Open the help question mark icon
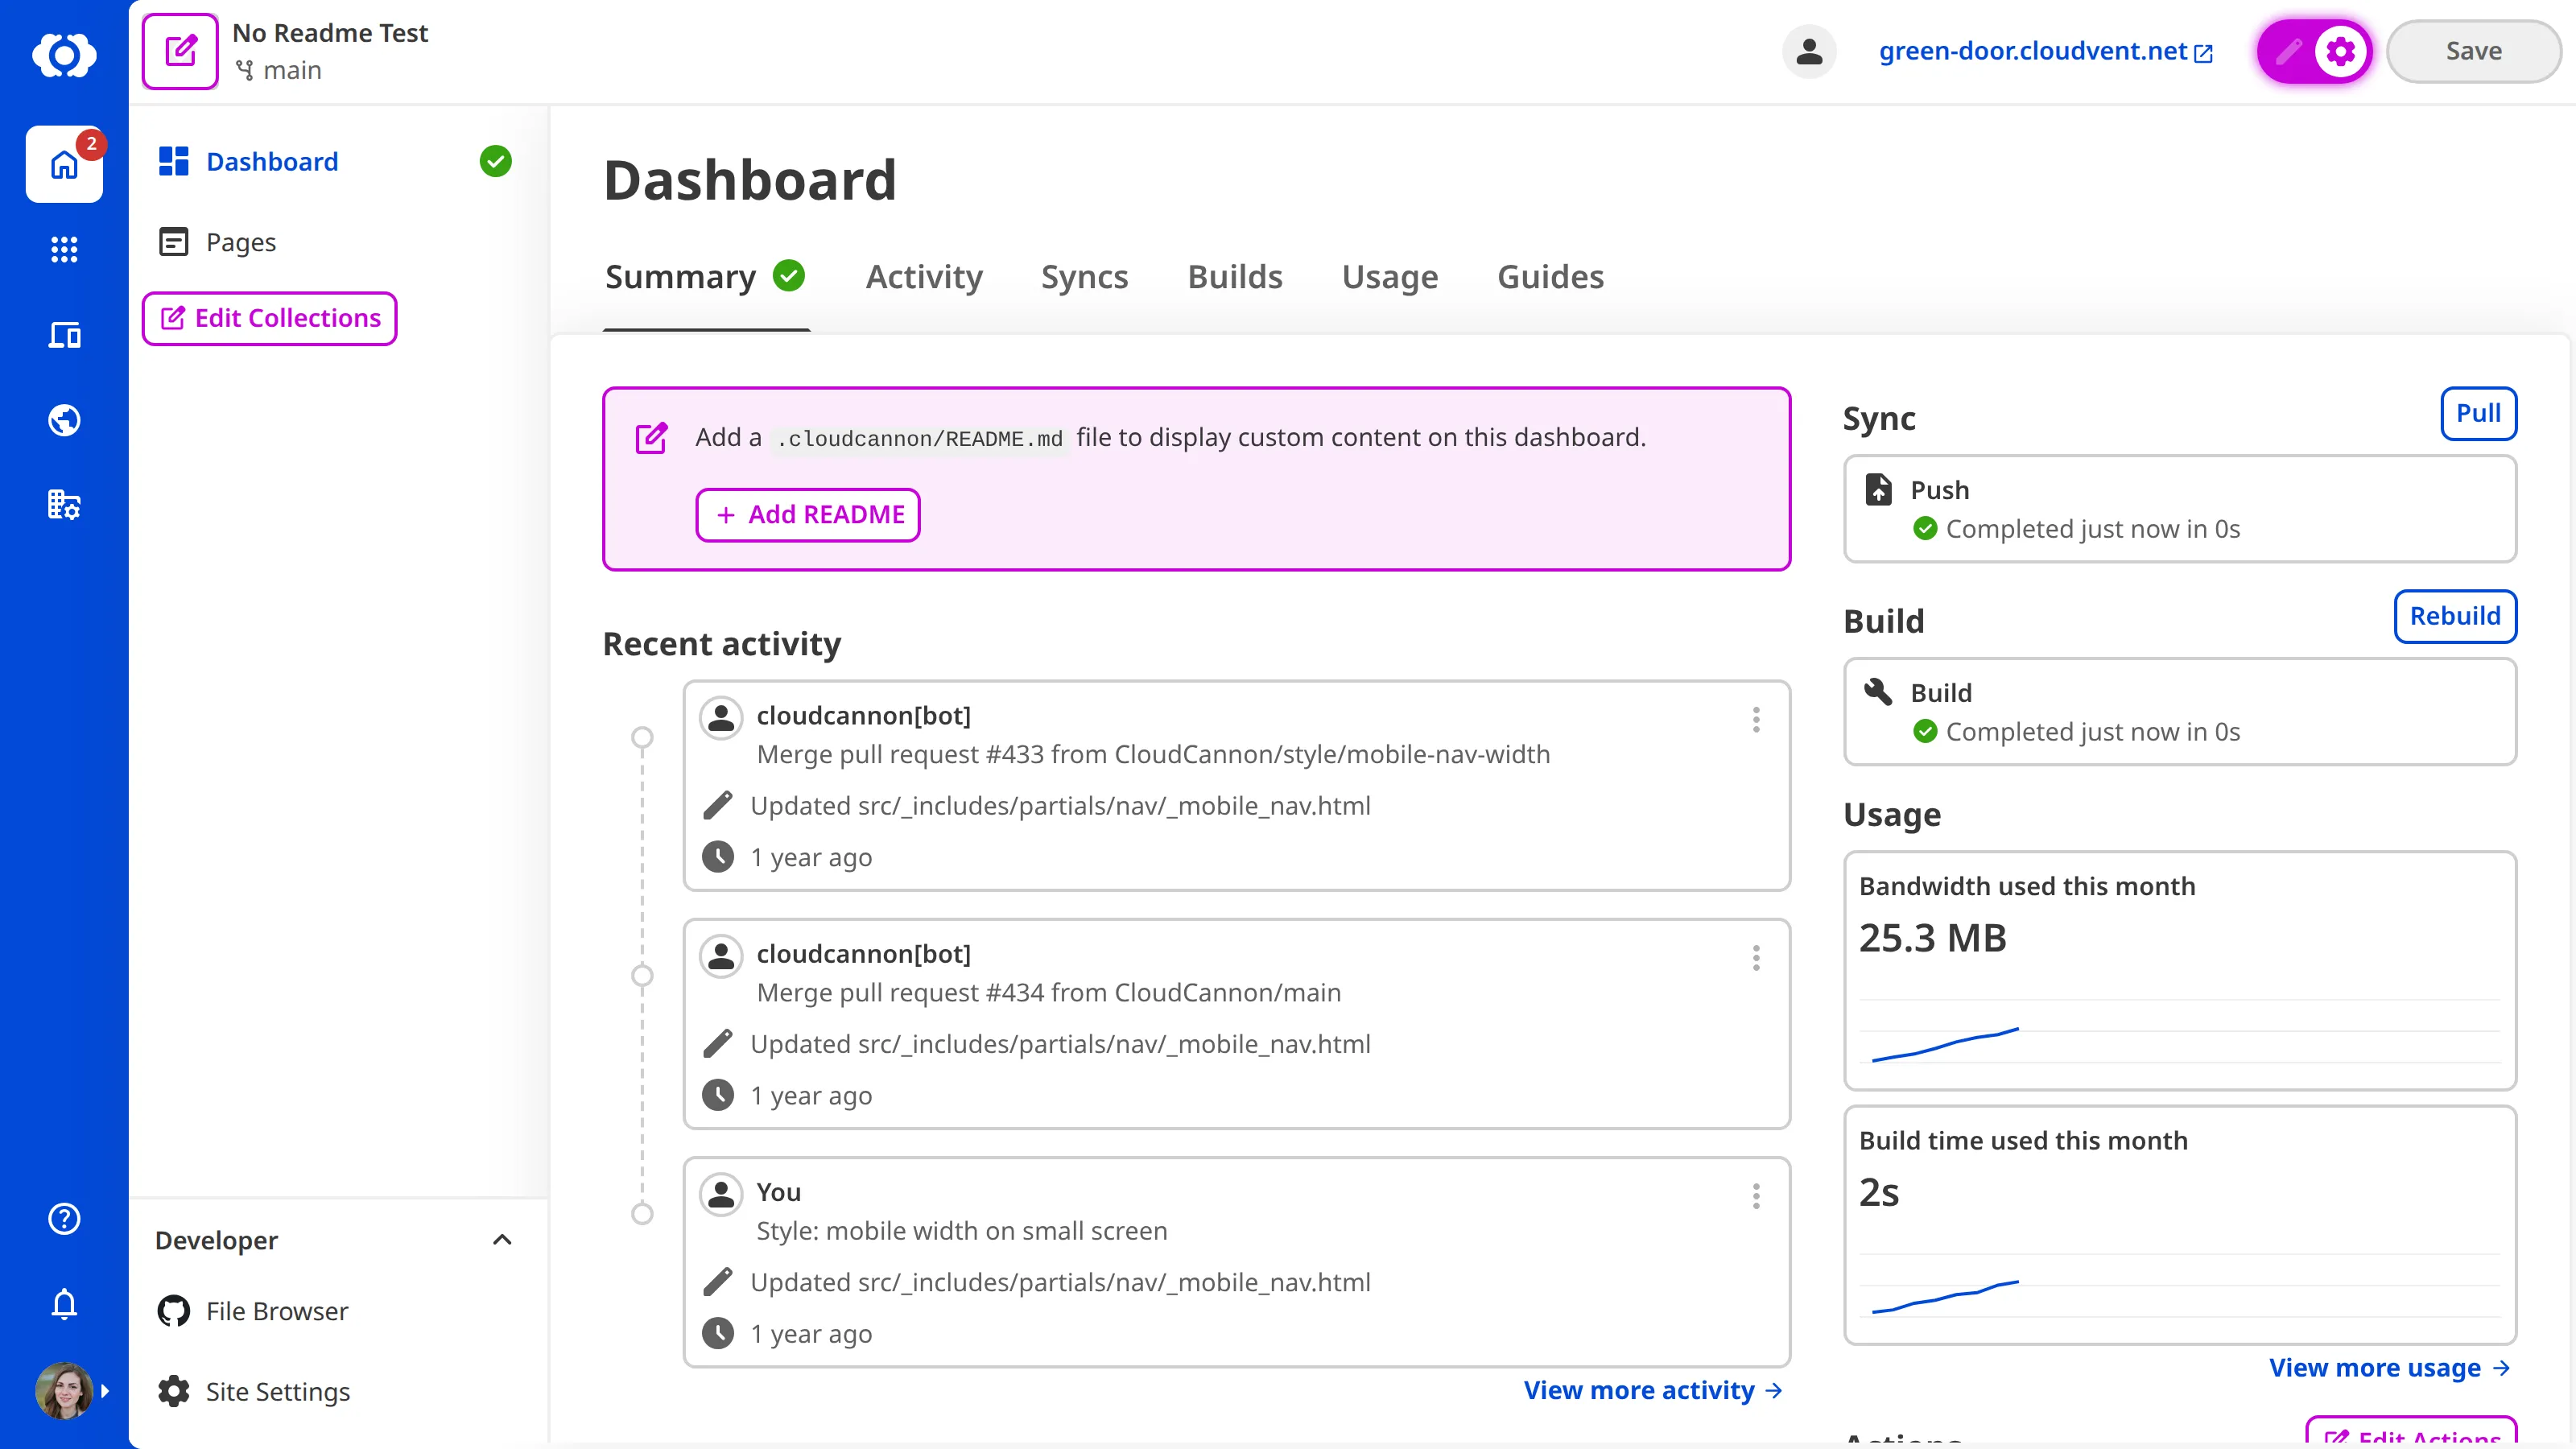This screenshot has height=1449, width=2576. pos(64,1218)
